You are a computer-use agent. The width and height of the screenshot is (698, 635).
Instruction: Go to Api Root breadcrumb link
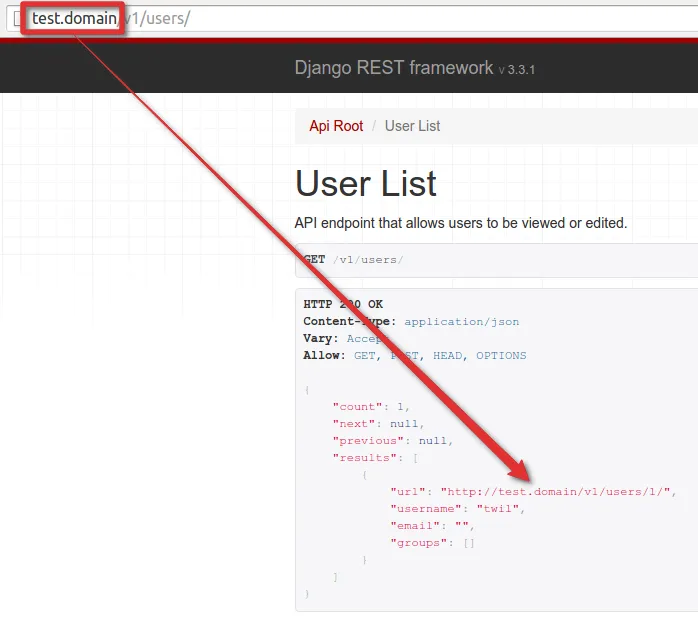coord(336,126)
